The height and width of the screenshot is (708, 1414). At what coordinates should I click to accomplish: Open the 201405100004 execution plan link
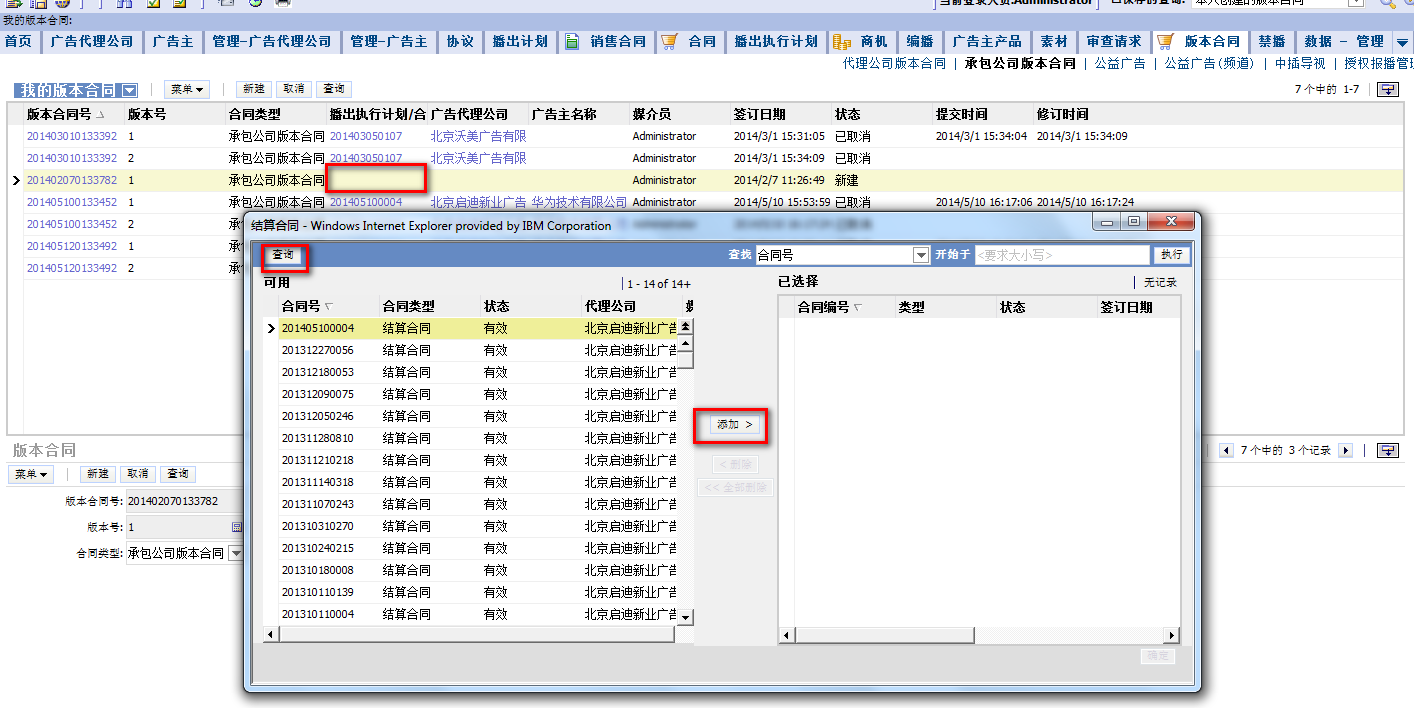pos(366,202)
